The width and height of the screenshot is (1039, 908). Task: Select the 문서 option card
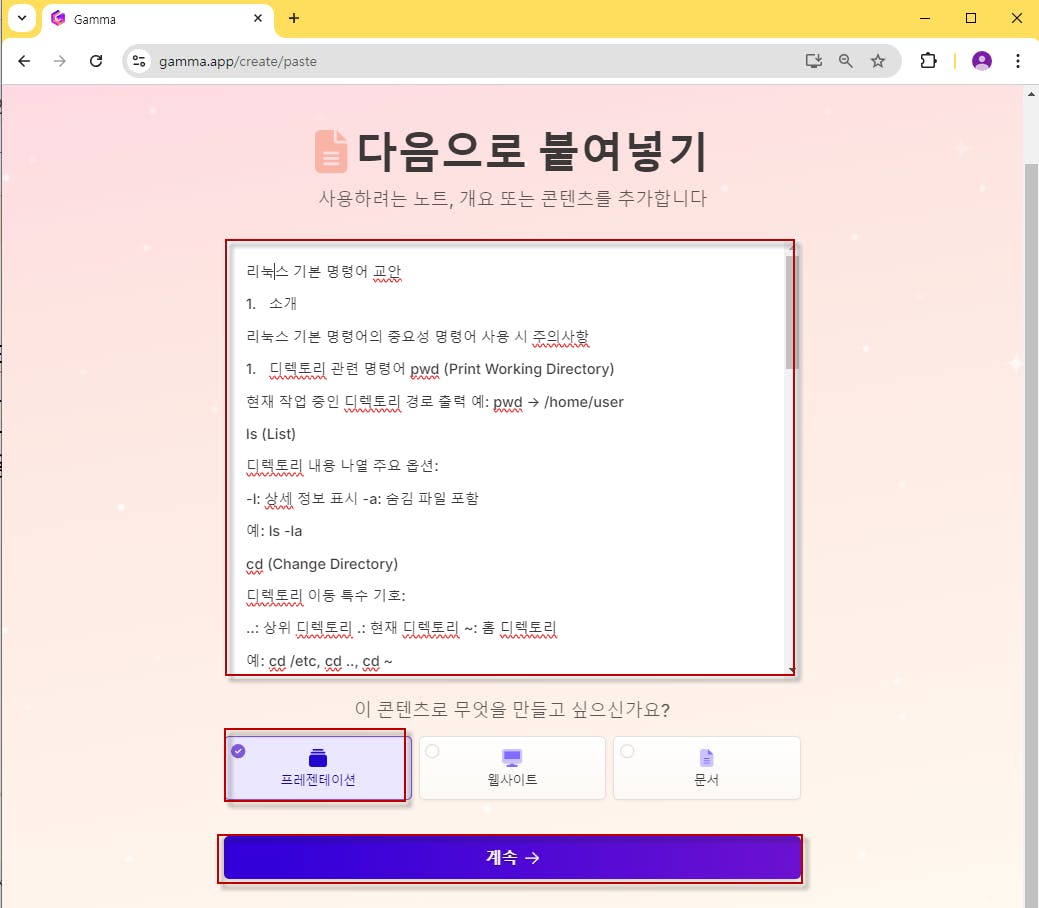[706, 767]
